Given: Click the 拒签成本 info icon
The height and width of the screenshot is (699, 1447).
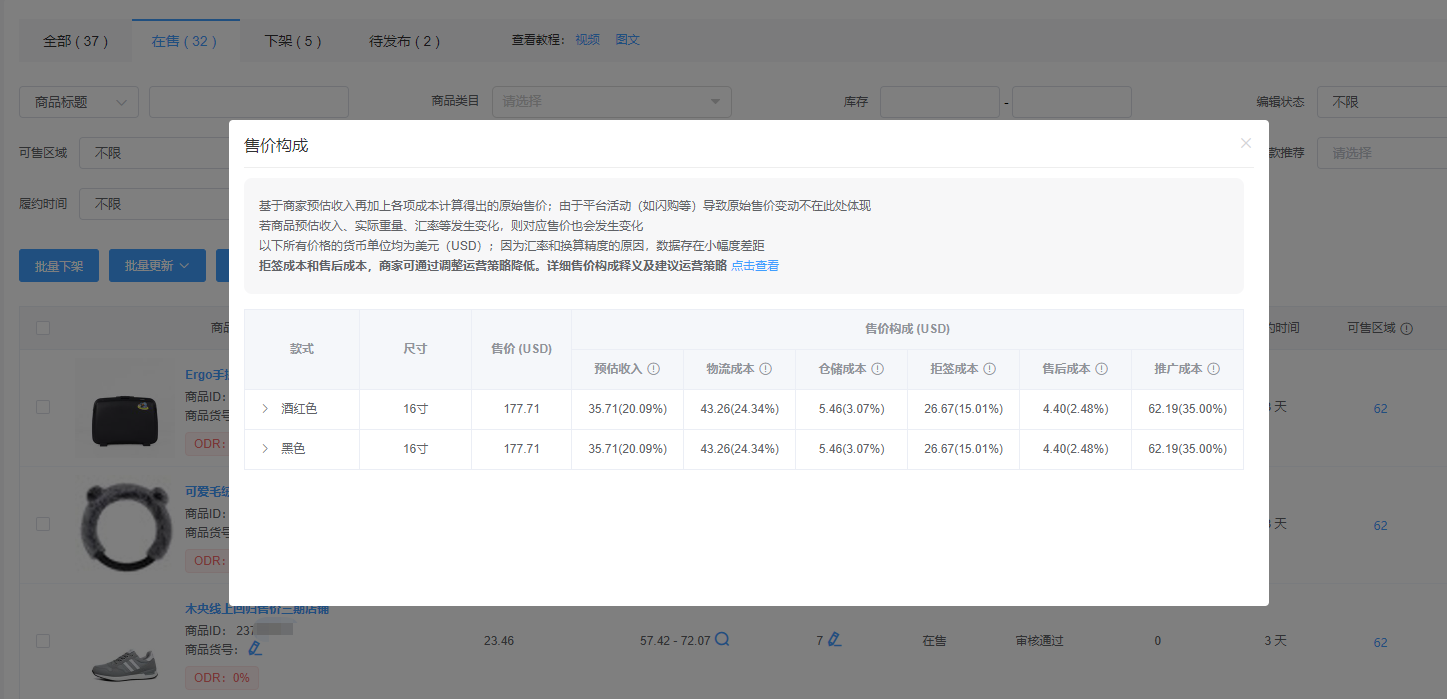Looking at the screenshot, I should coord(991,368).
